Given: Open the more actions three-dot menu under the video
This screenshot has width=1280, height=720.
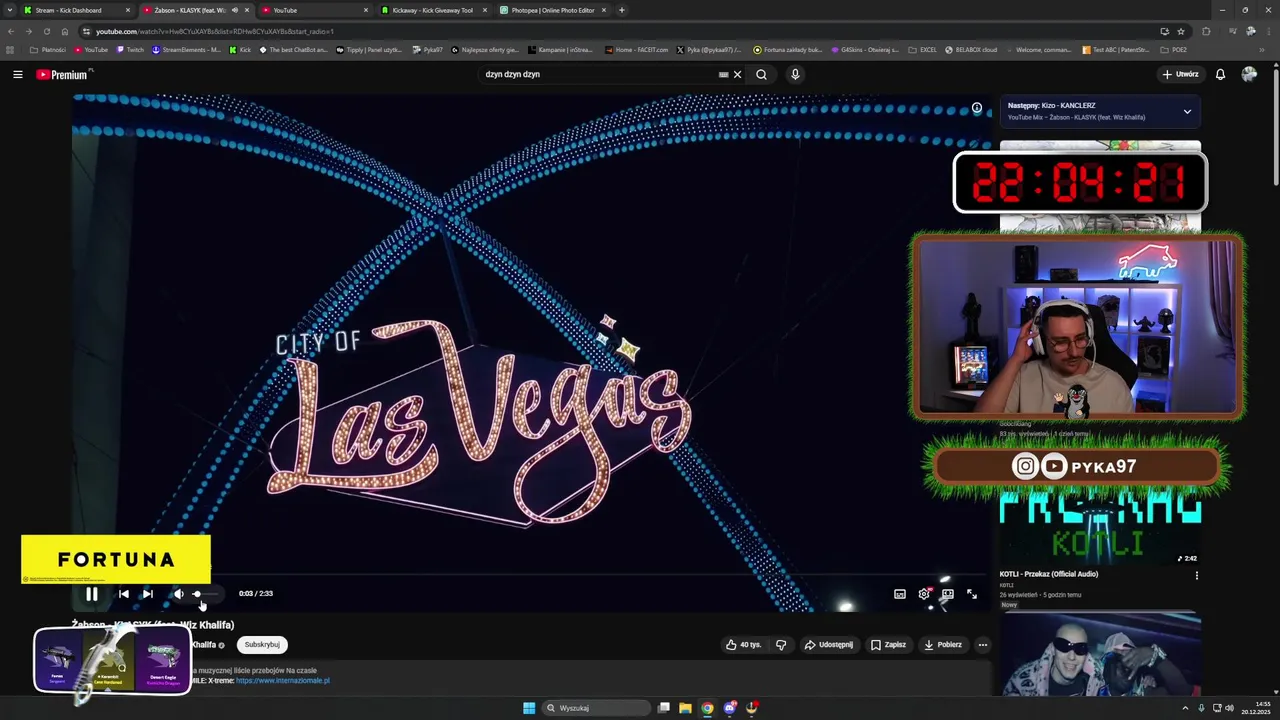Looking at the screenshot, I should coord(982,645).
